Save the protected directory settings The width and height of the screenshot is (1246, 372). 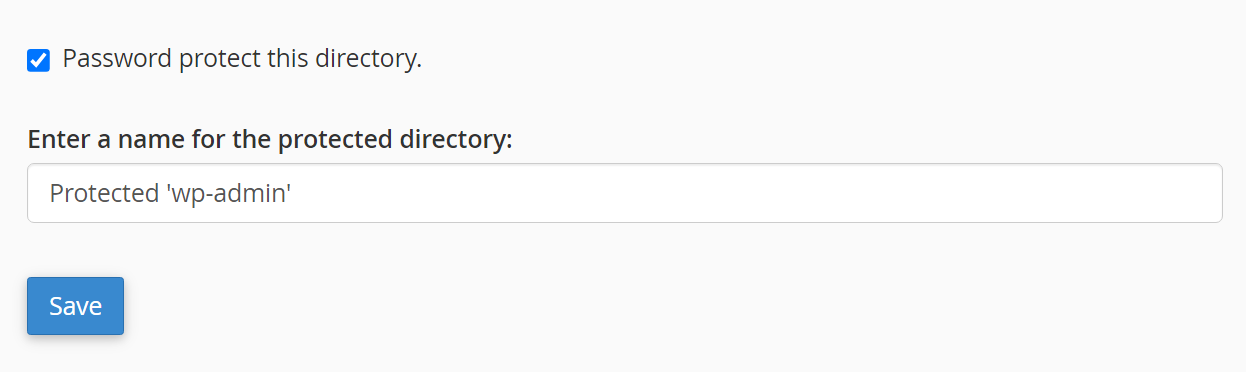(75, 306)
